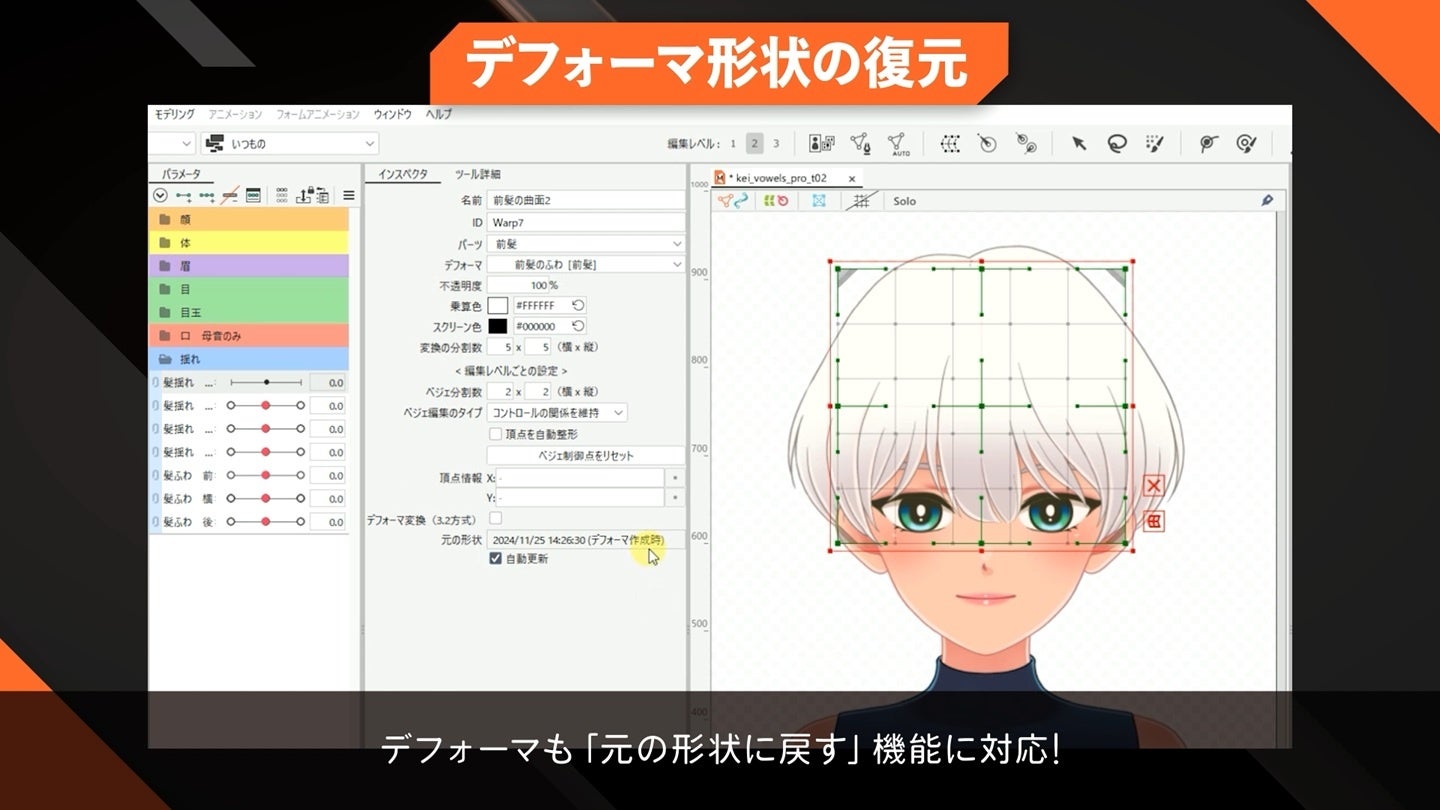The width and height of the screenshot is (1440, 810).
Task: Open the ベジェ編集のタイプ dropdown
Action: pos(557,412)
